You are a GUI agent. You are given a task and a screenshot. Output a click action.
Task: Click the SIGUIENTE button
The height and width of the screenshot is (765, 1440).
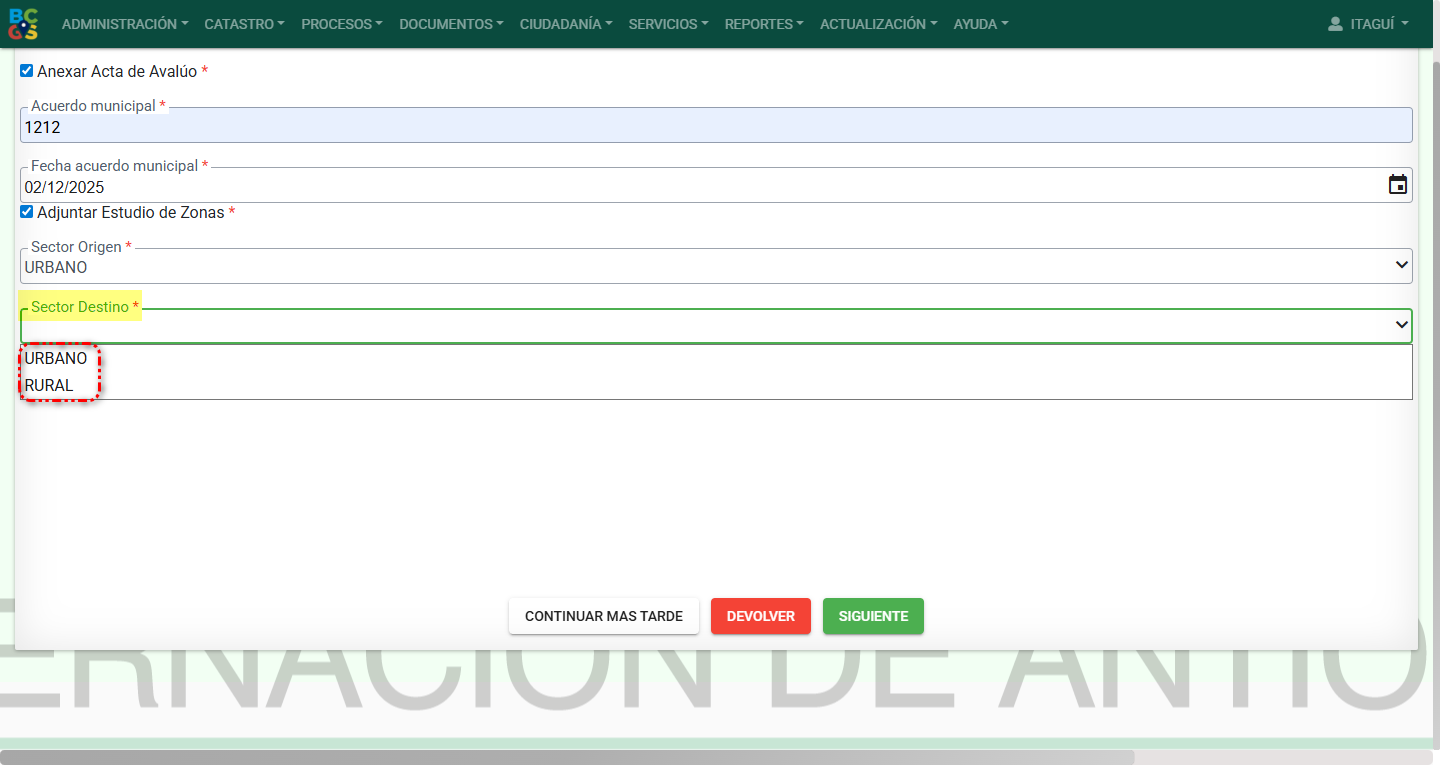[873, 616]
